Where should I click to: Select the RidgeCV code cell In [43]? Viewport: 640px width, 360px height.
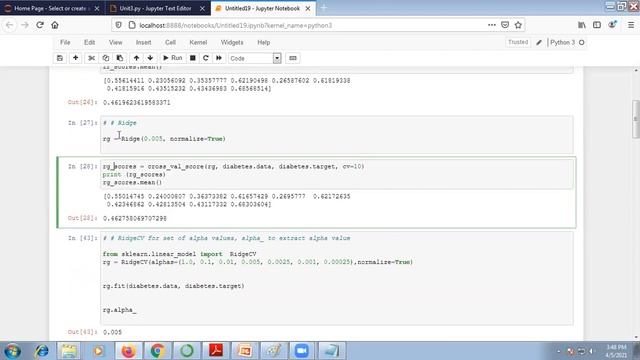pos(337,278)
